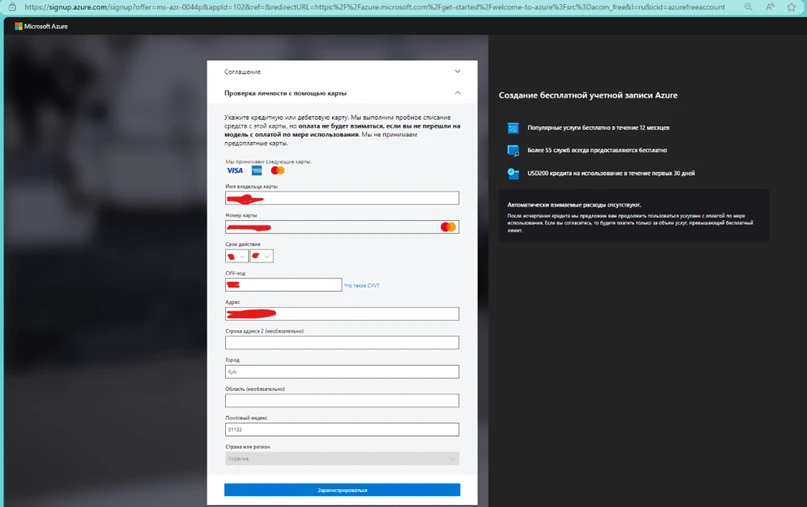Screen dimensions: 807x507
Task: Click Проверка личности с помощью карты header
Action: [342, 93]
